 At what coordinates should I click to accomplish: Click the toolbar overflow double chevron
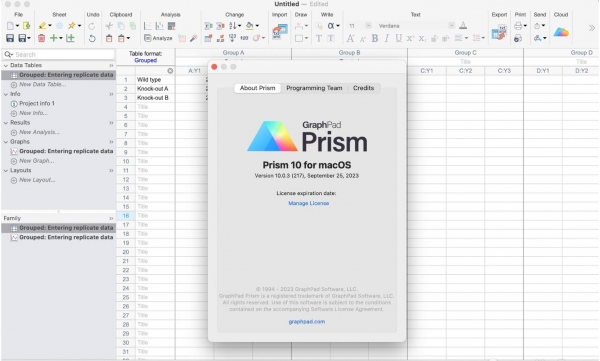[592, 28]
